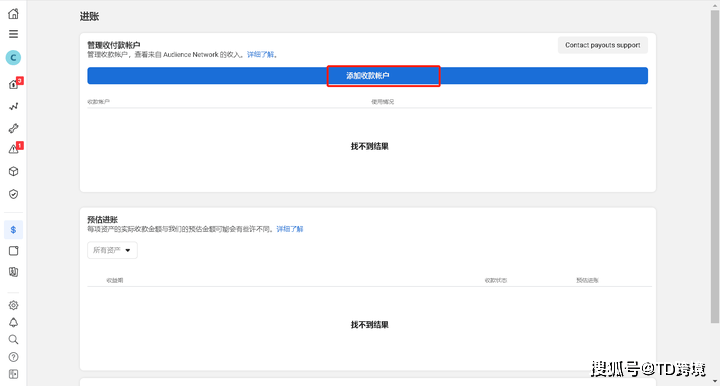This screenshot has width=720, height=386.
Task: Open the square note icon in sidebar
Action: 13,251
